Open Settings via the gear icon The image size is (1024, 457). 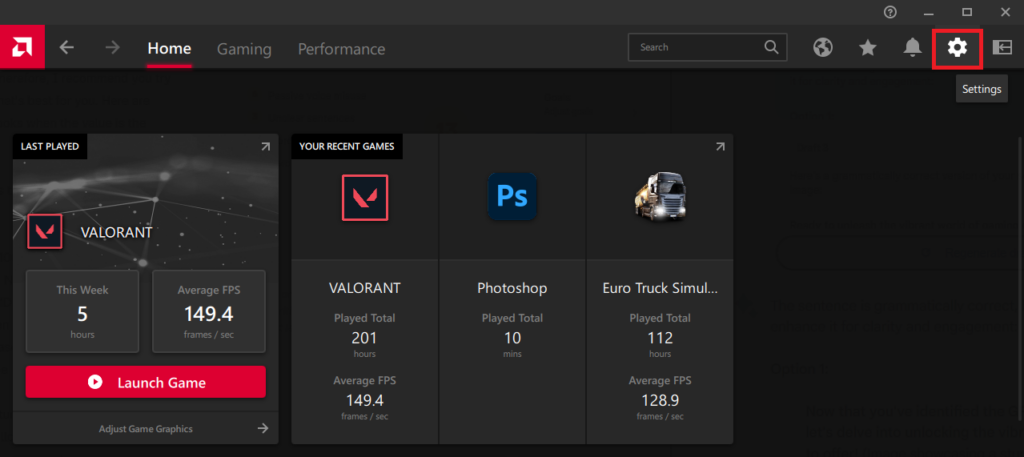(x=957, y=47)
